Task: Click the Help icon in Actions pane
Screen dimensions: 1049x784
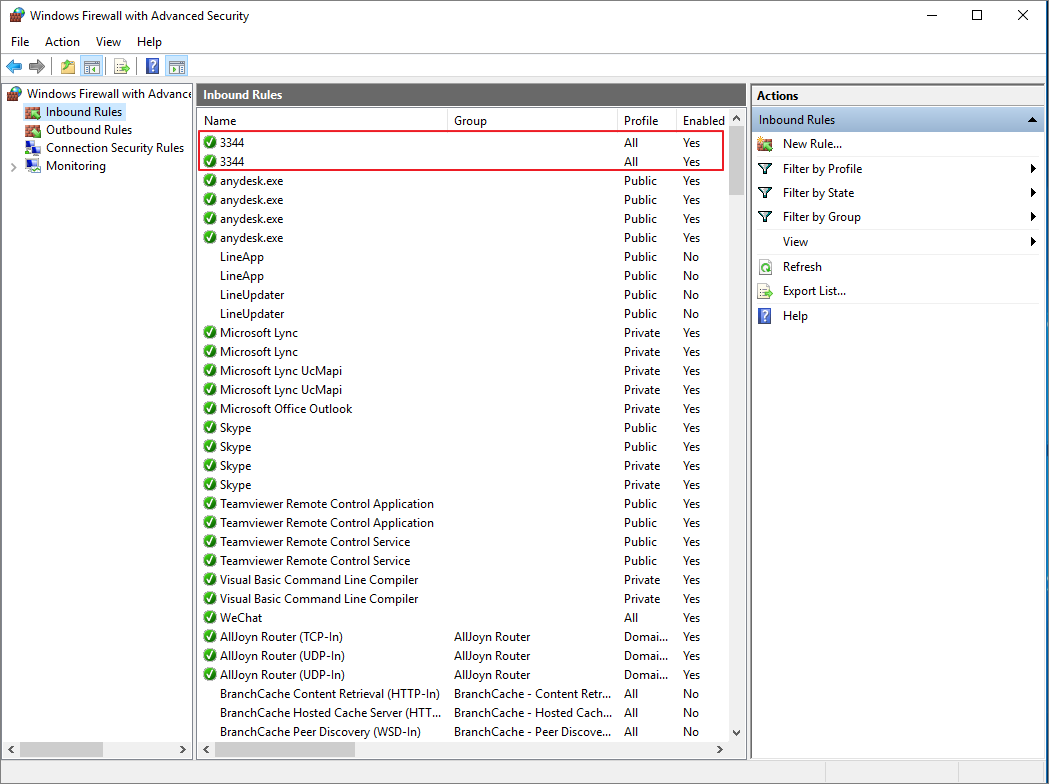Action: (765, 316)
